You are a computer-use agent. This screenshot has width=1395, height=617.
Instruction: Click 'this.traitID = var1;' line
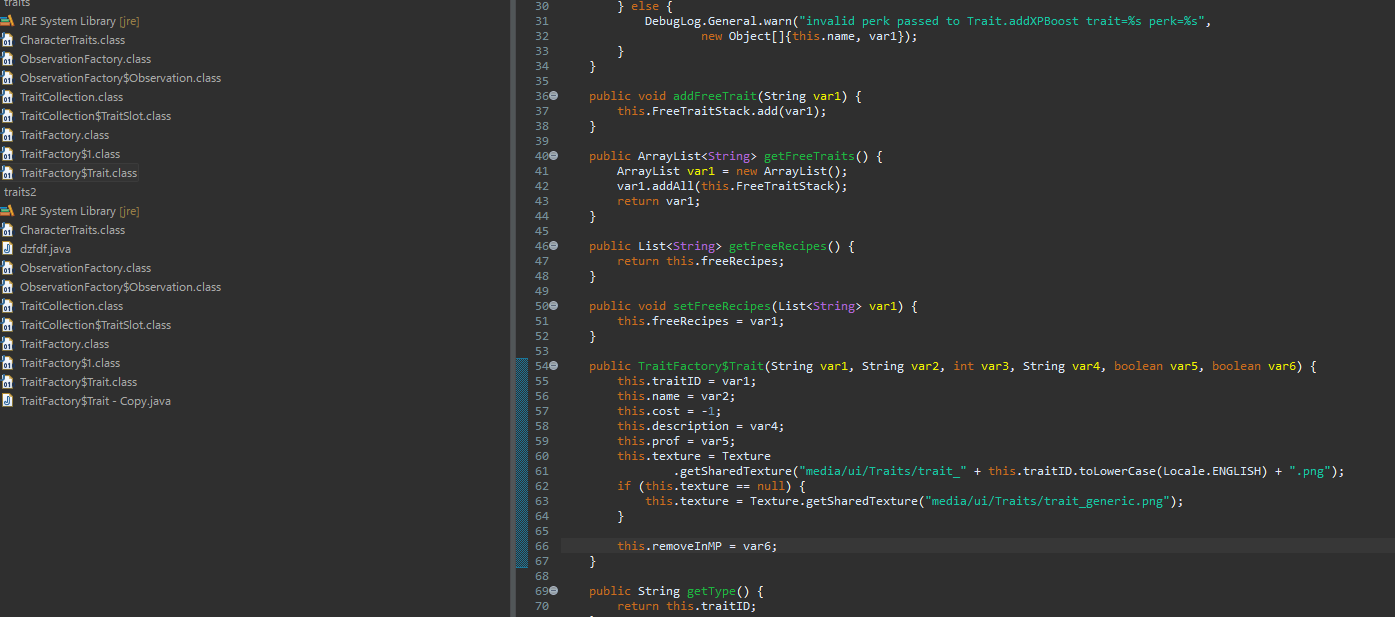tap(687, 381)
